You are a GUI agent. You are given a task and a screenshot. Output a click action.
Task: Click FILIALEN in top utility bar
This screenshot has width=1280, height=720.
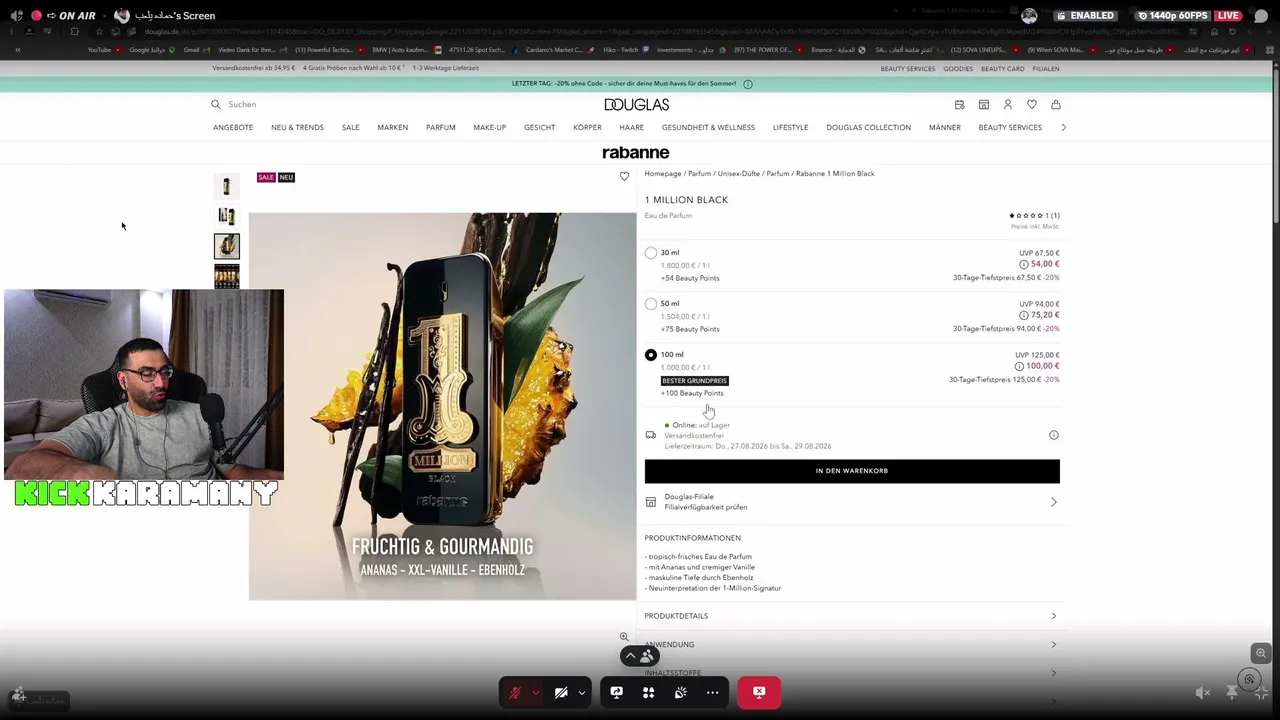click(1046, 69)
